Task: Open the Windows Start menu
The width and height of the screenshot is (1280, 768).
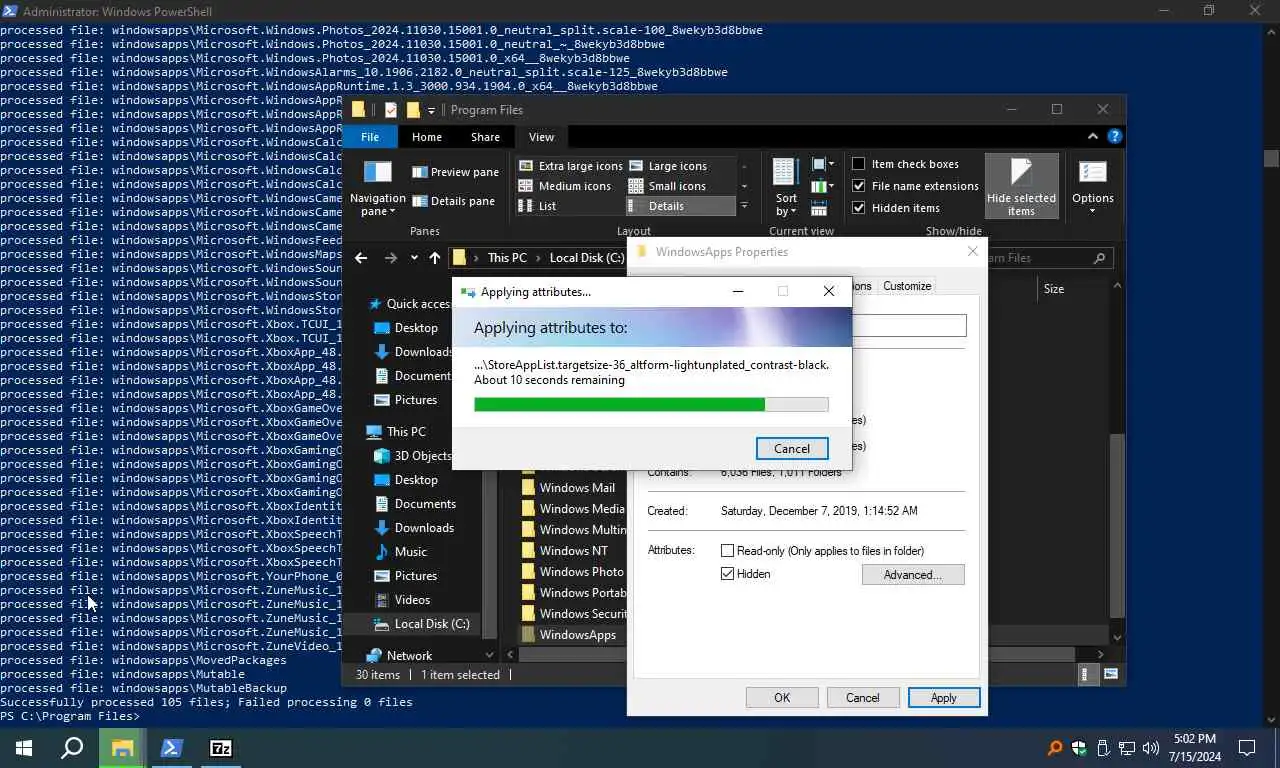Action: (x=24, y=748)
